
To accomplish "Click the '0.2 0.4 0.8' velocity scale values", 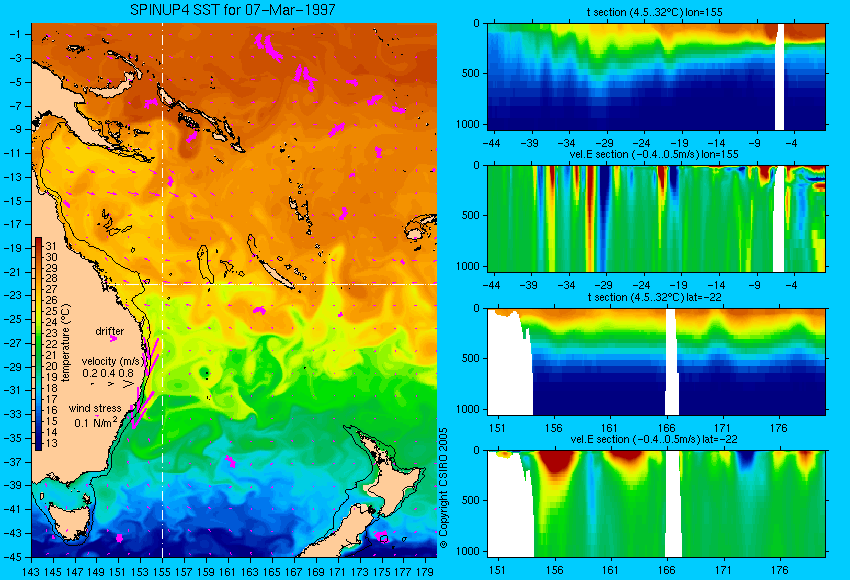I will tap(108, 373).
